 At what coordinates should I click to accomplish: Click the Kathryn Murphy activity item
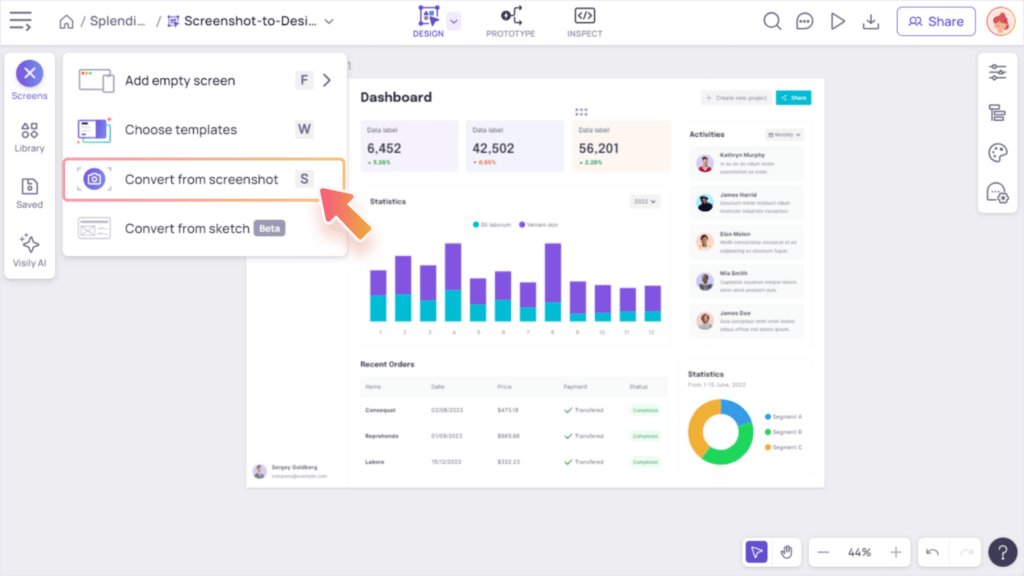tap(746, 163)
